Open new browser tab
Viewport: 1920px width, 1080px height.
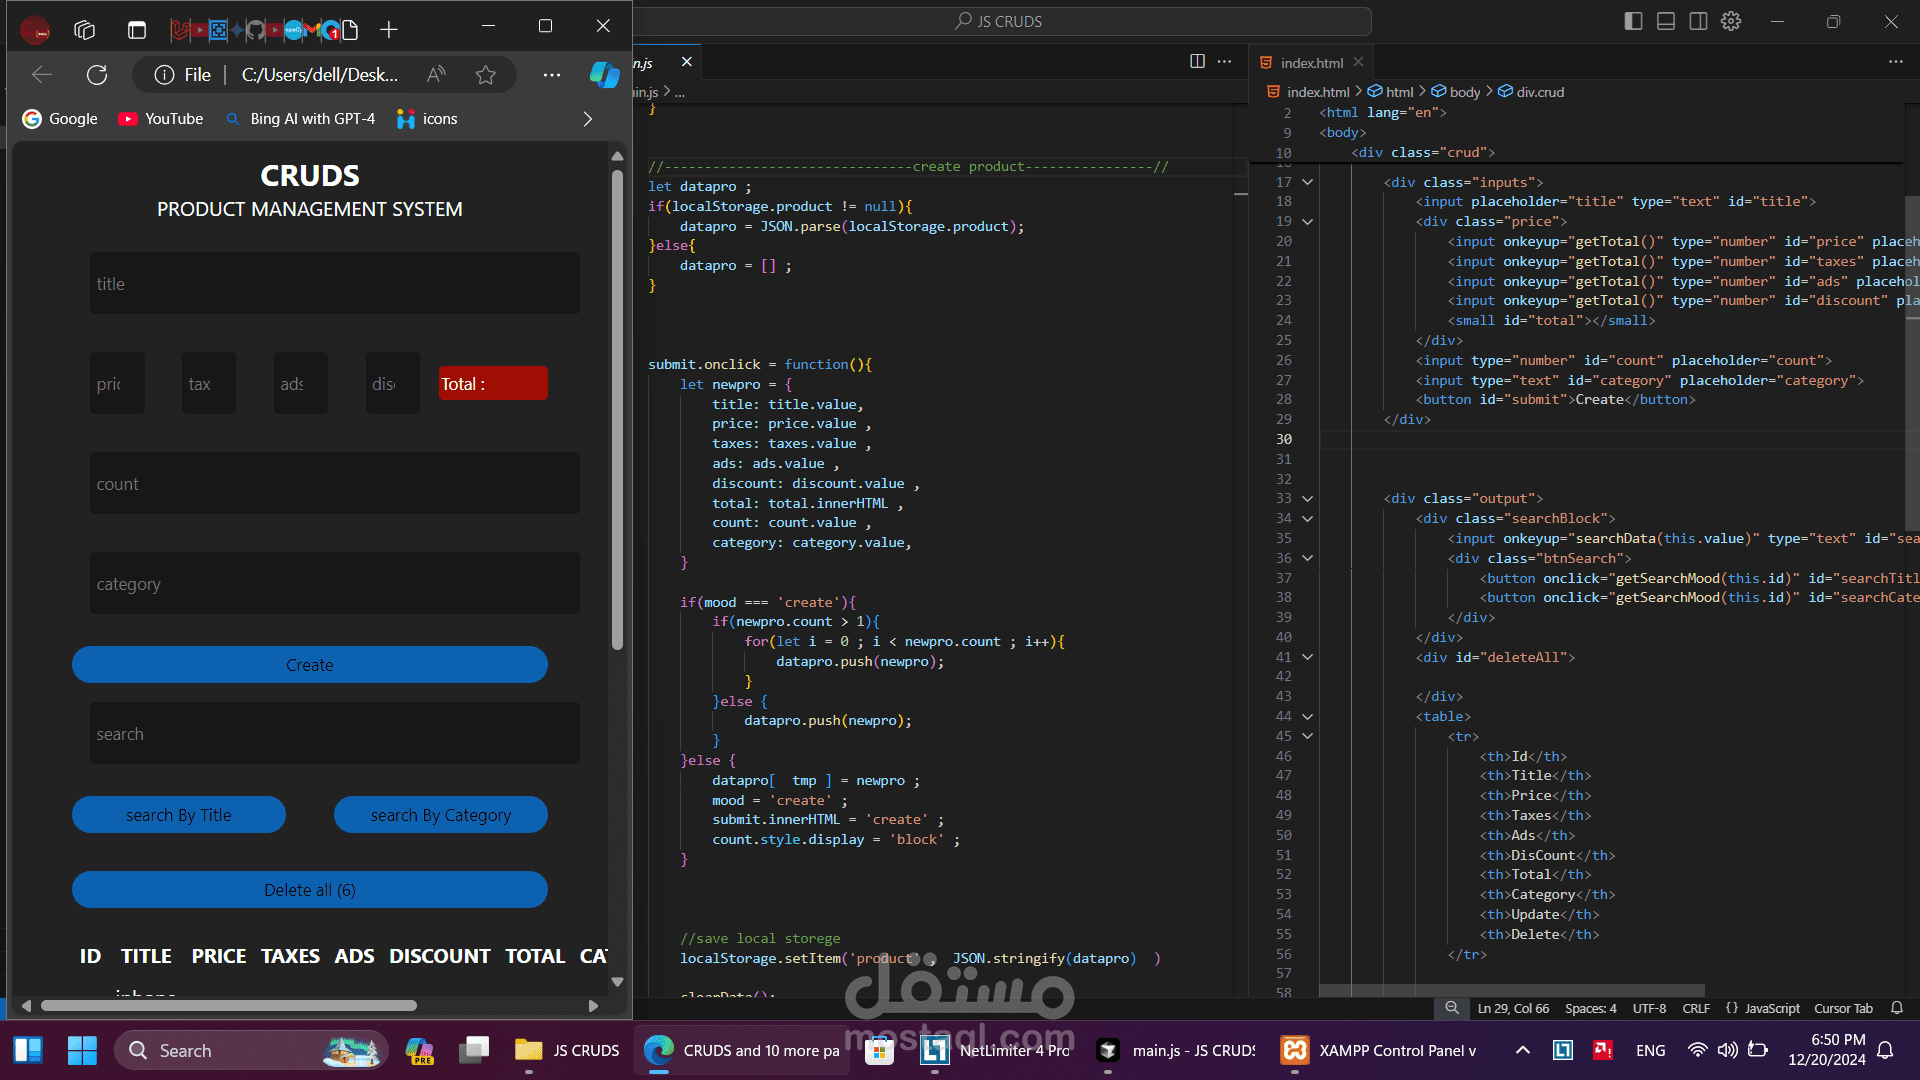(389, 30)
